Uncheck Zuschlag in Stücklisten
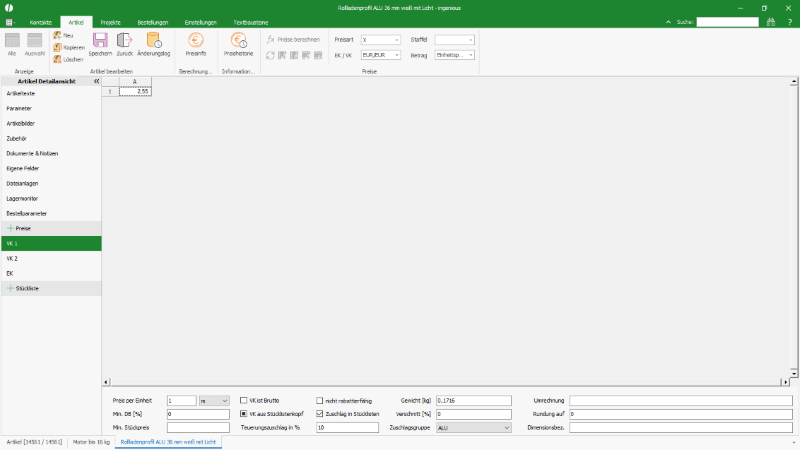 [319, 414]
